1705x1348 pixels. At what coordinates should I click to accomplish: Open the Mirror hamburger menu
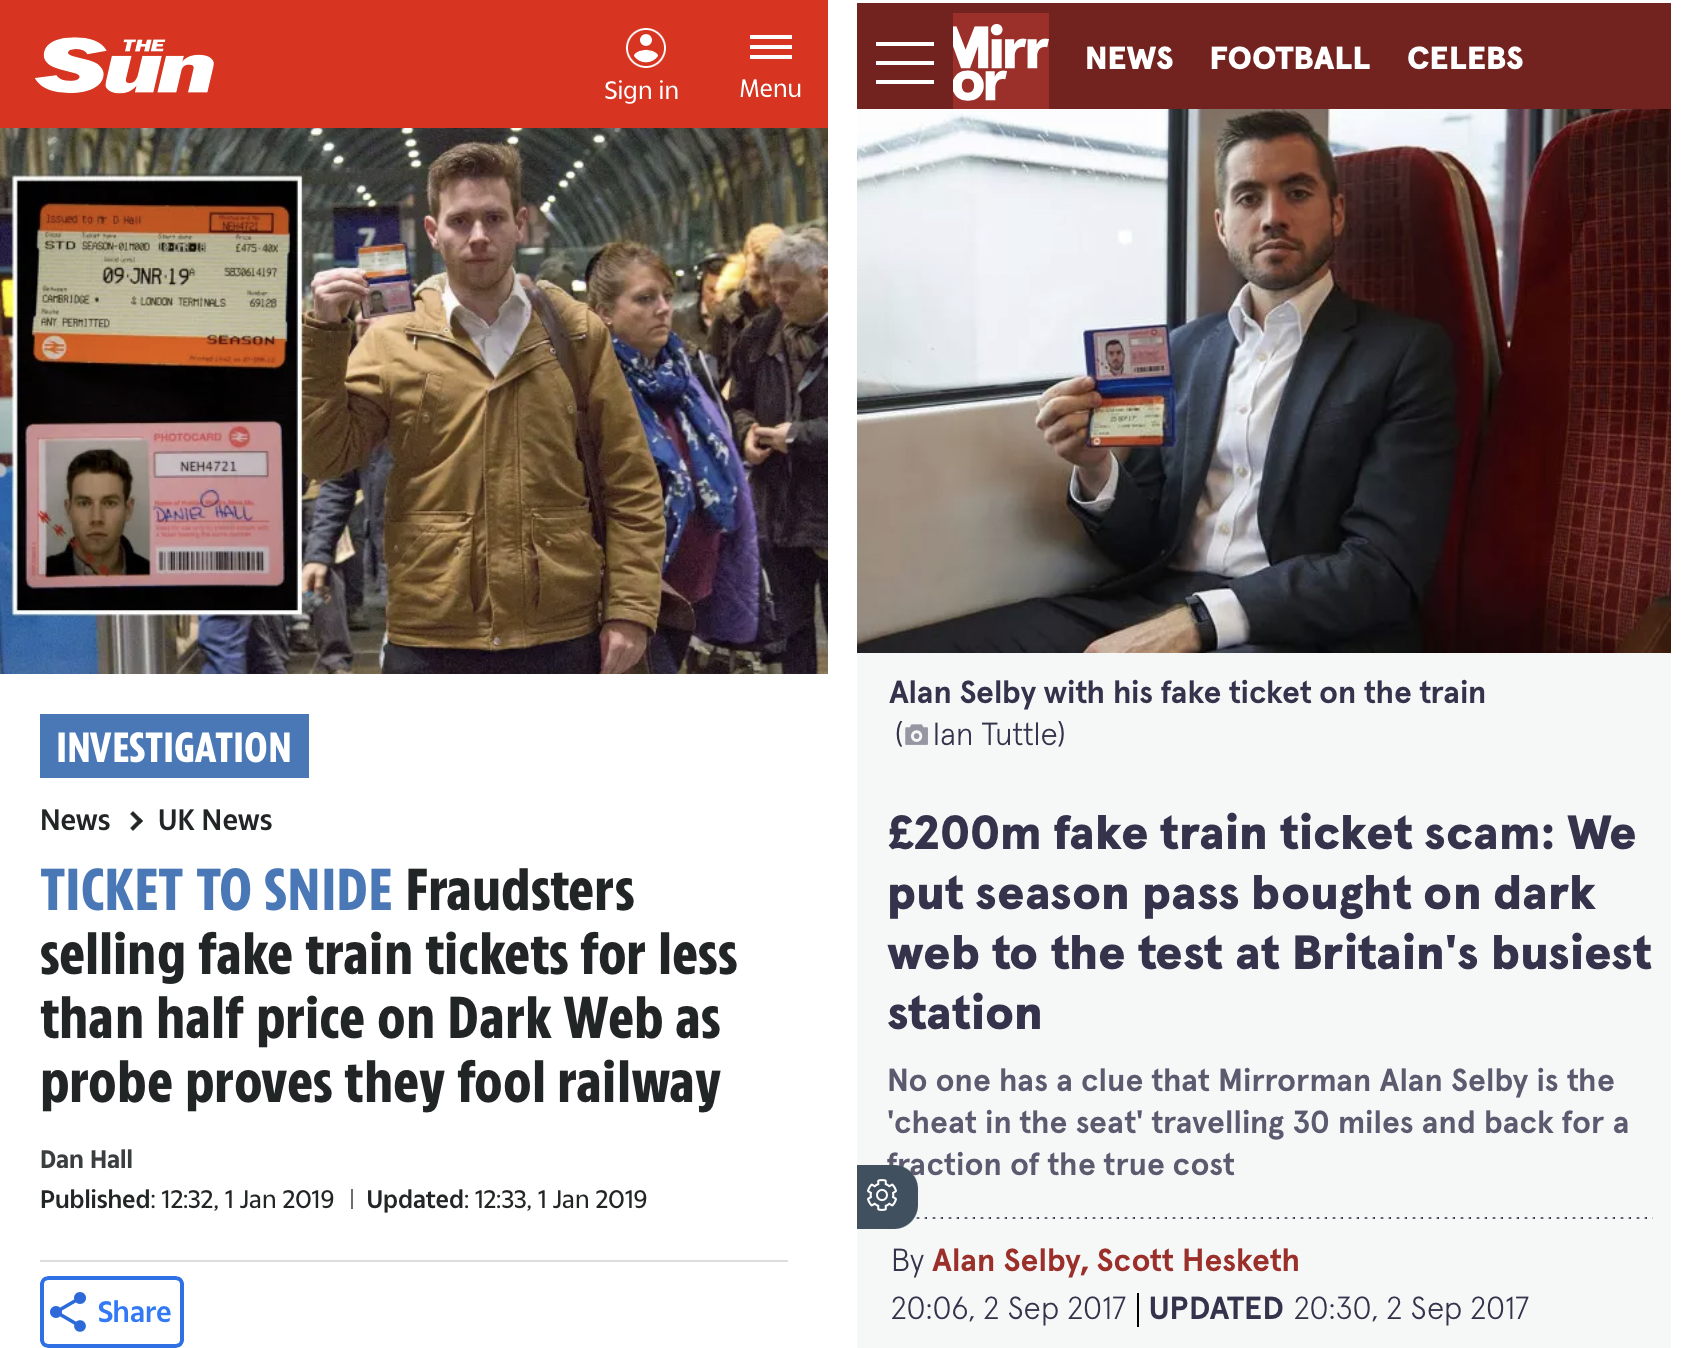(904, 62)
